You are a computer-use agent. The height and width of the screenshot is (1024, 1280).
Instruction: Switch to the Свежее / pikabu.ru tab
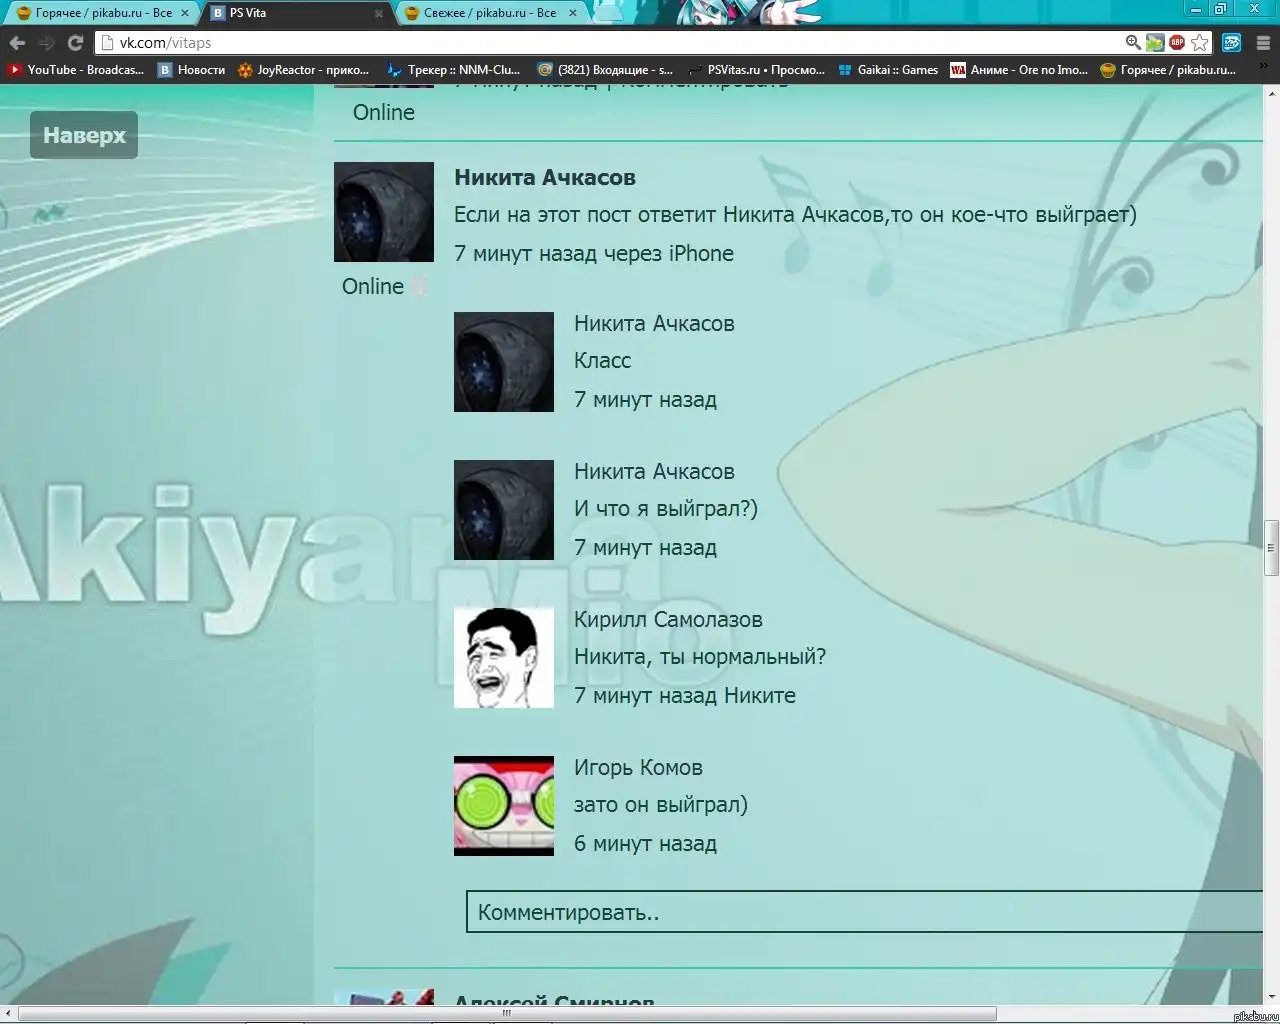tap(489, 13)
